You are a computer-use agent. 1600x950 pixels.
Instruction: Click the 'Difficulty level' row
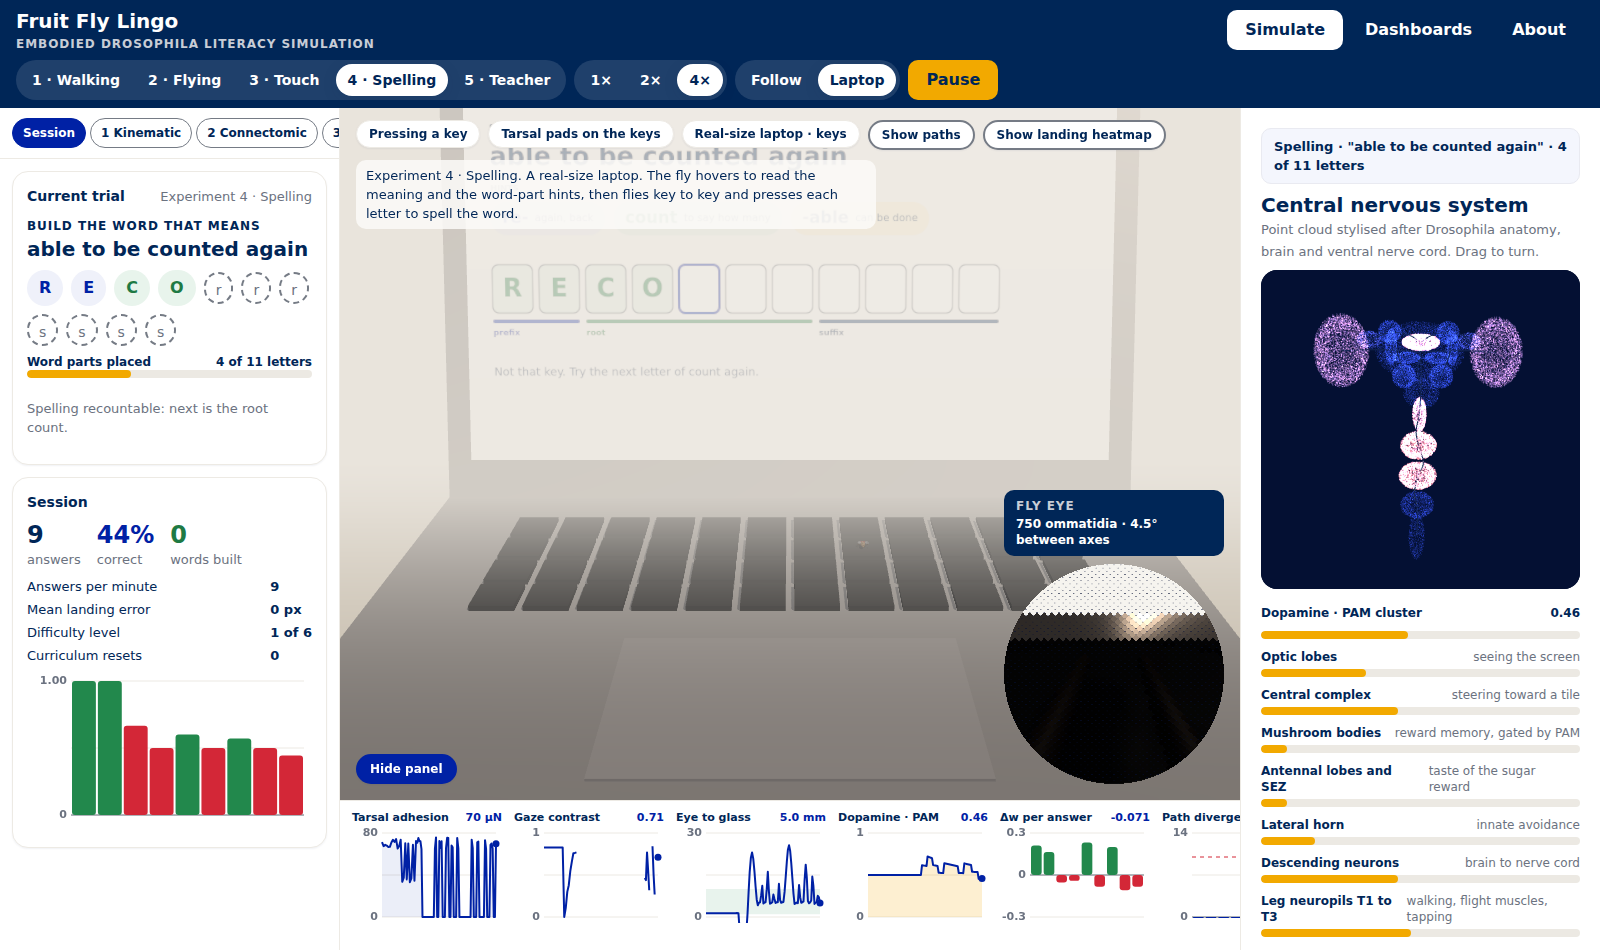pos(169,633)
